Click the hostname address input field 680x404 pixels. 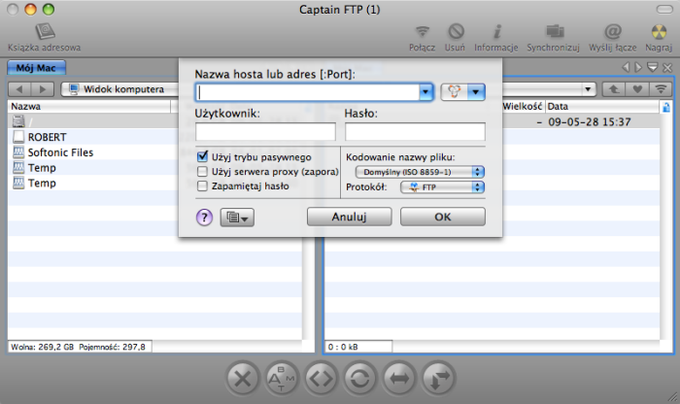pyautogui.click(x=307, y=92)
